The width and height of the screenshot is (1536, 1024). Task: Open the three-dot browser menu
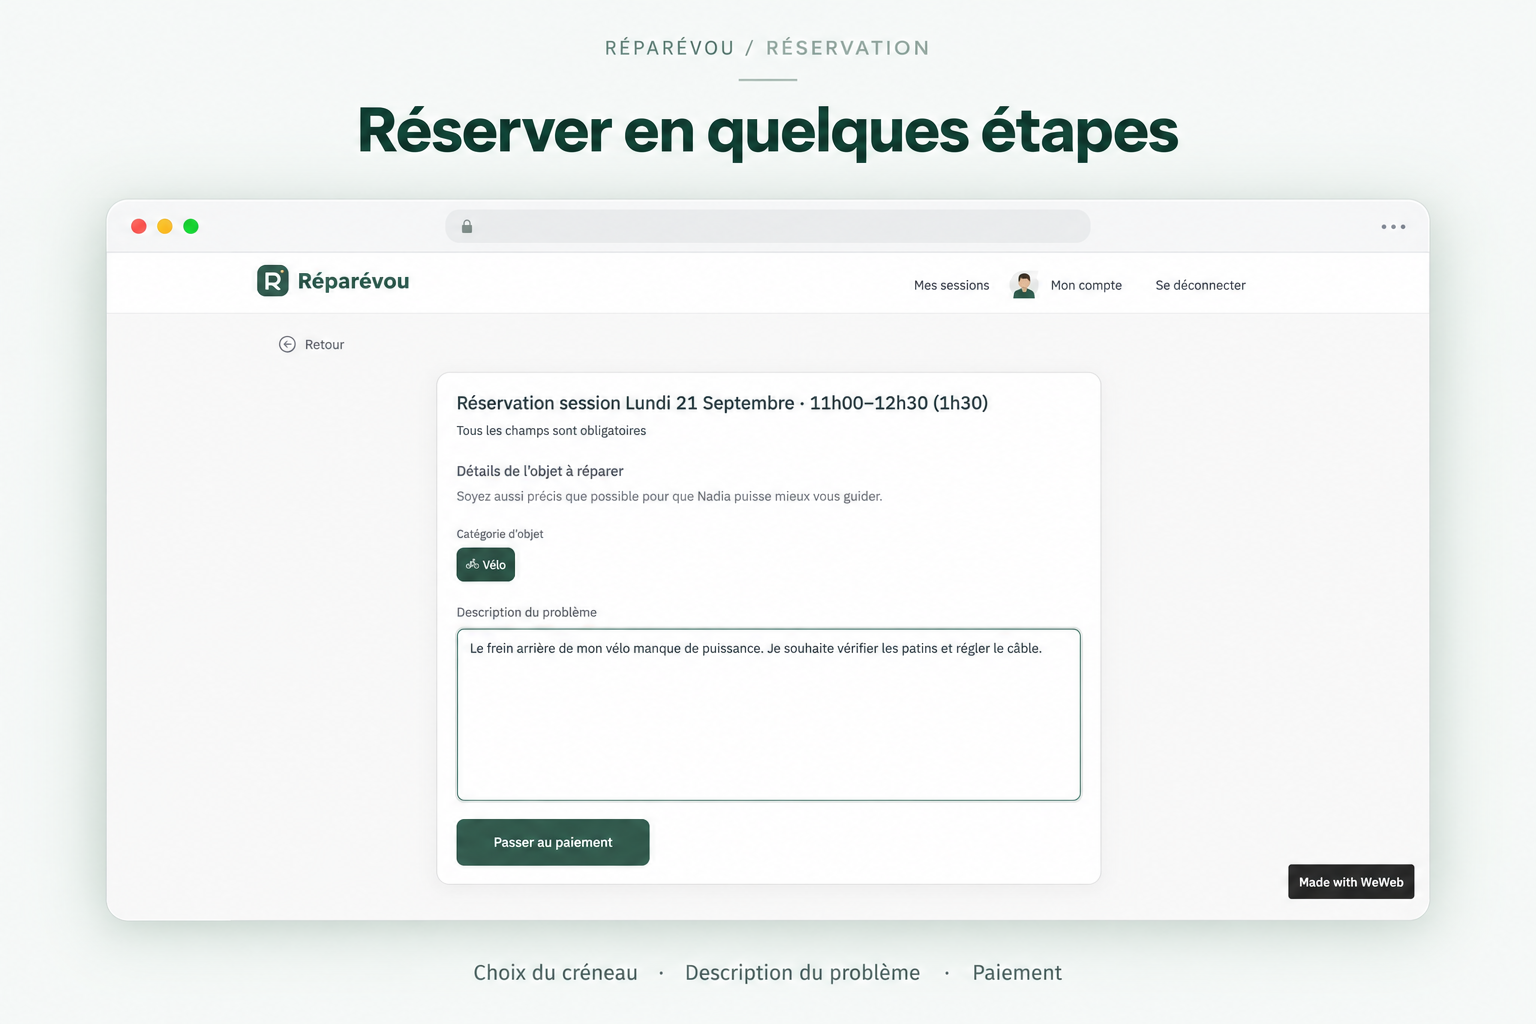pos(1393,227)
